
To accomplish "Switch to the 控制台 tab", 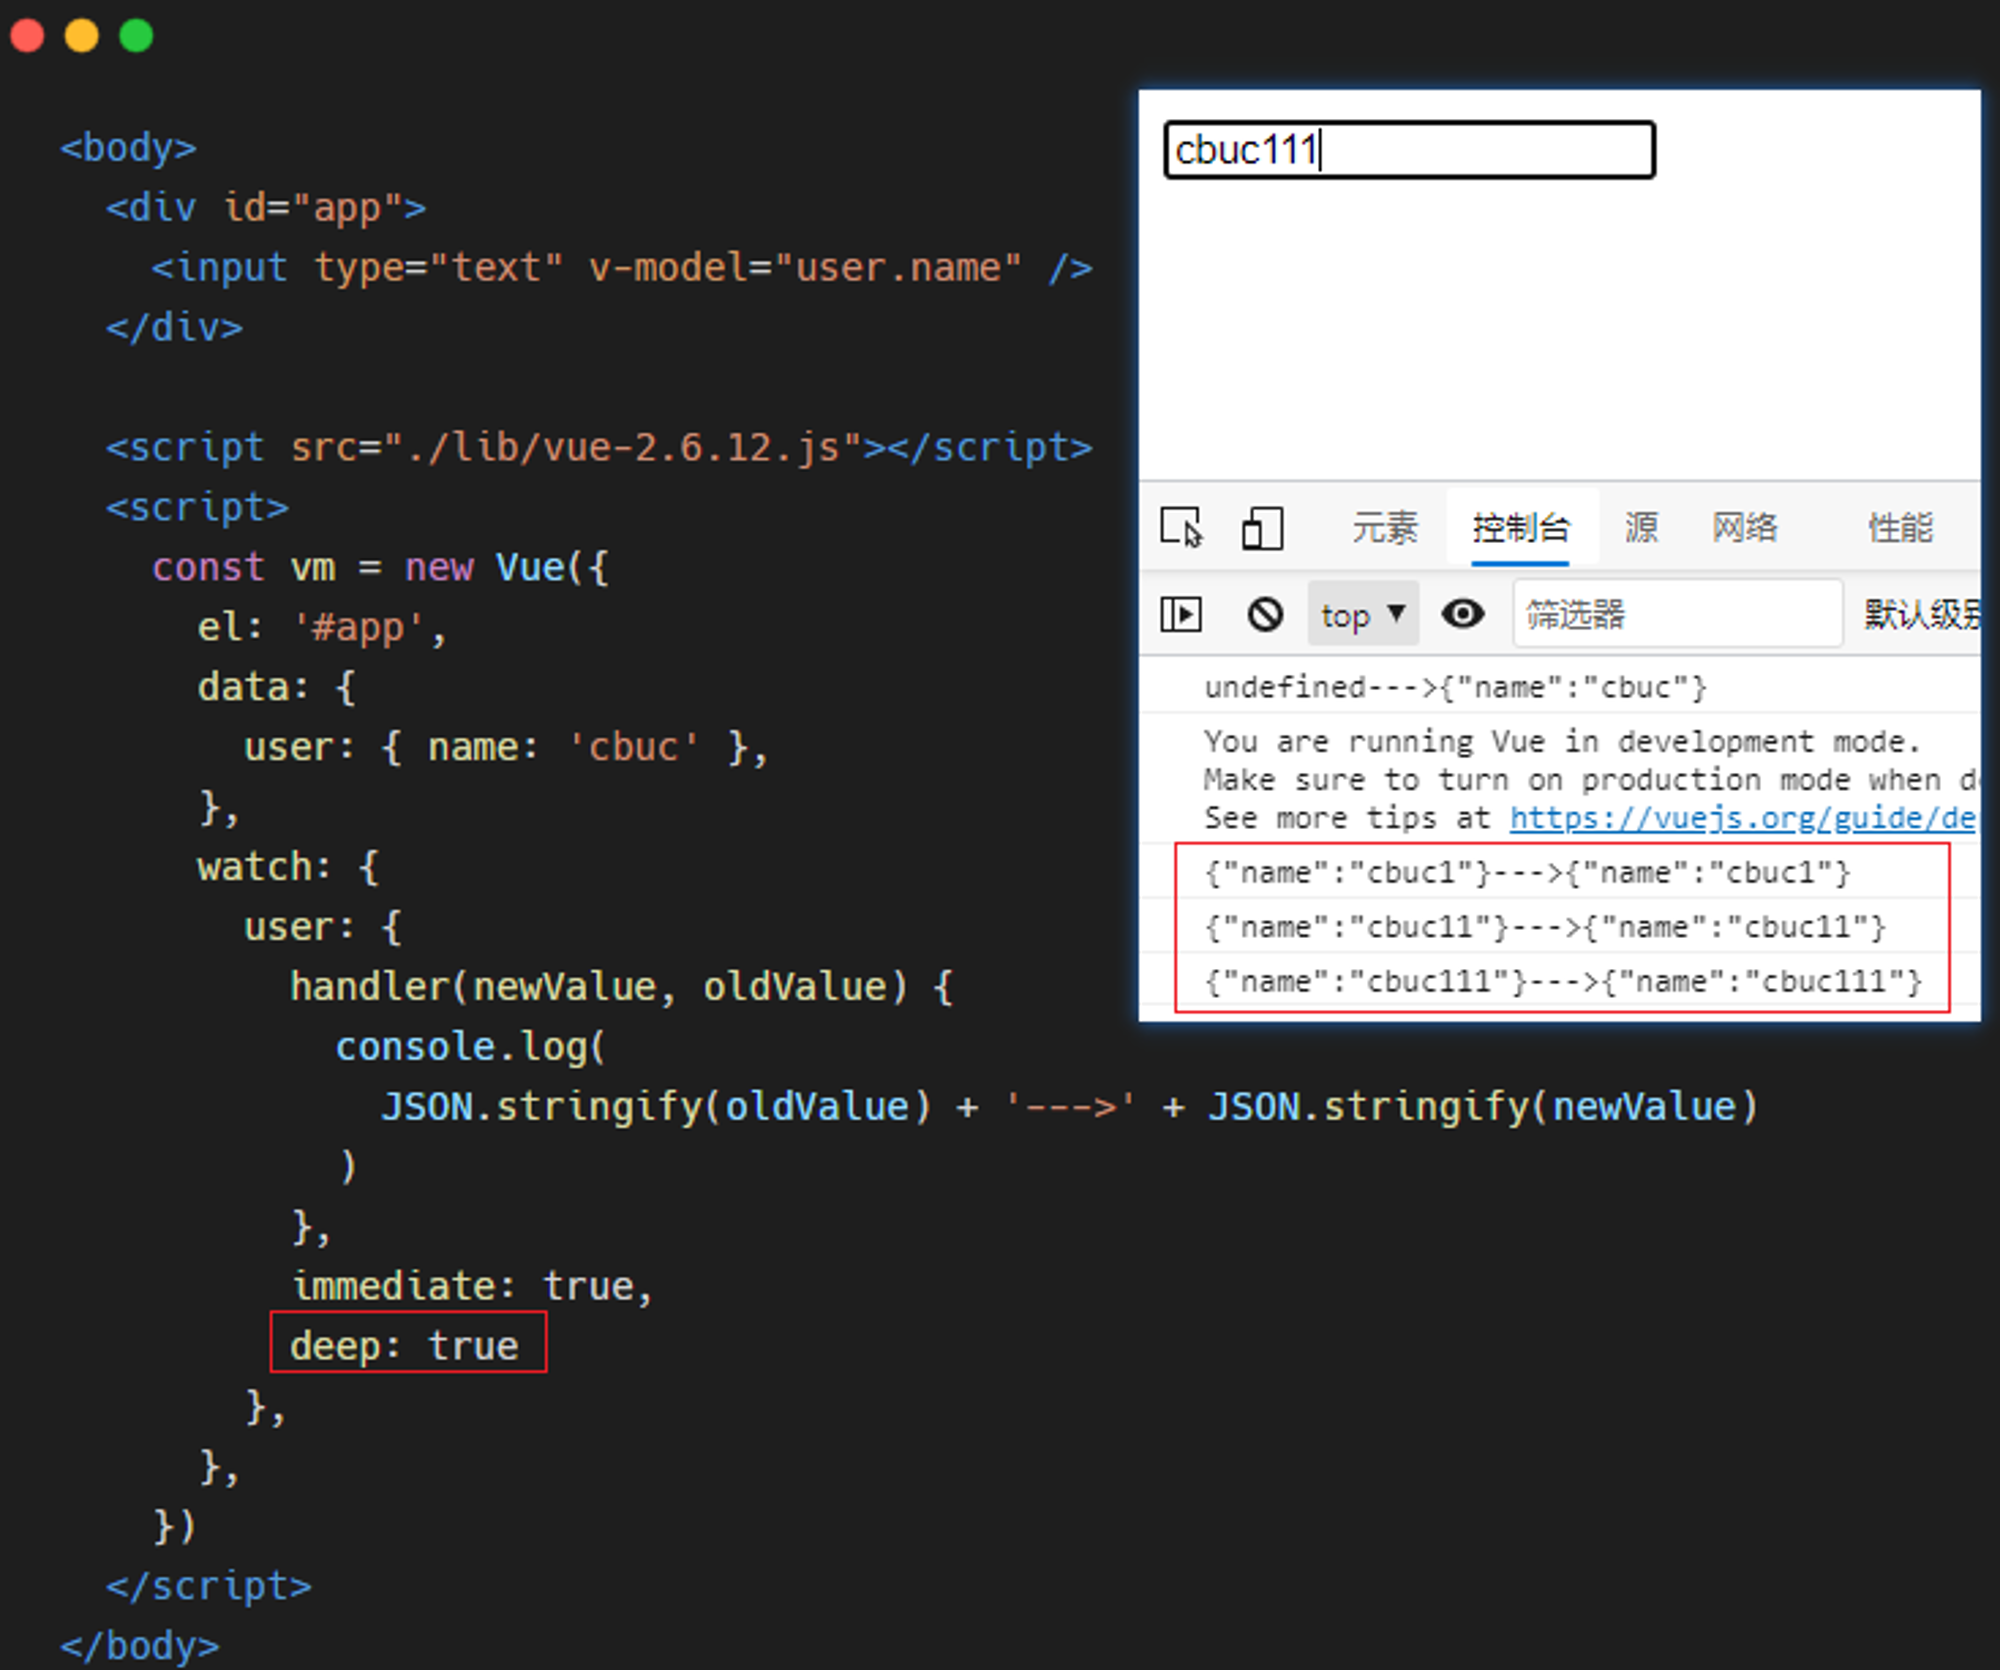I will 1521,527.
